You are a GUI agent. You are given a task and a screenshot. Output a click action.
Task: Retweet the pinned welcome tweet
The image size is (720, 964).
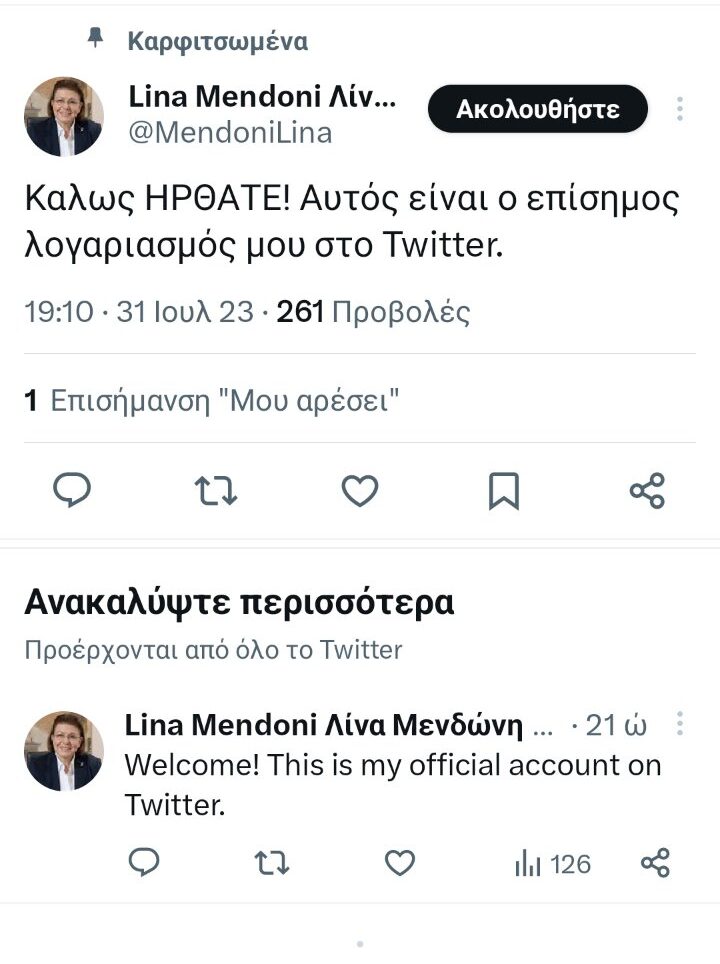(215, 490)
